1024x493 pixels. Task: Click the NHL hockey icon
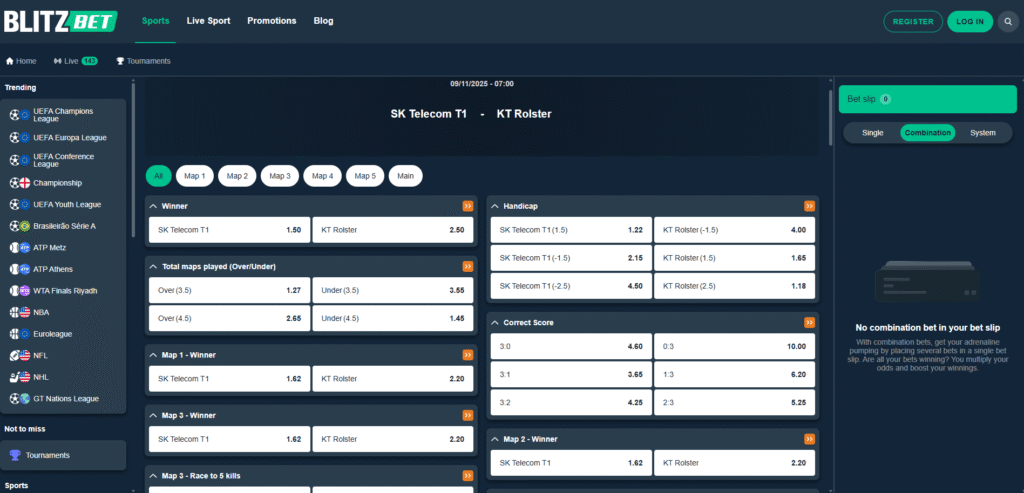(x=14, y=377)
